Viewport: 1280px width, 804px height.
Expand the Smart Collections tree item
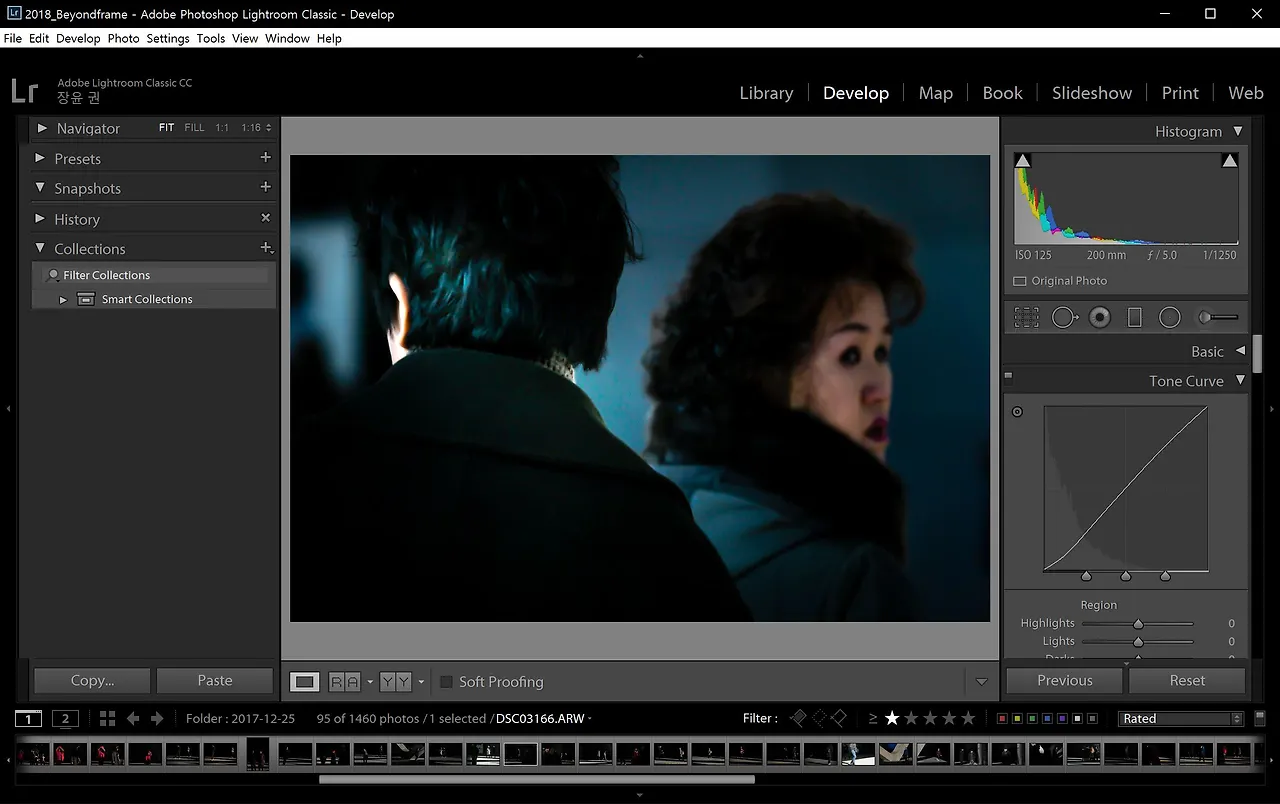coord(63,299)
